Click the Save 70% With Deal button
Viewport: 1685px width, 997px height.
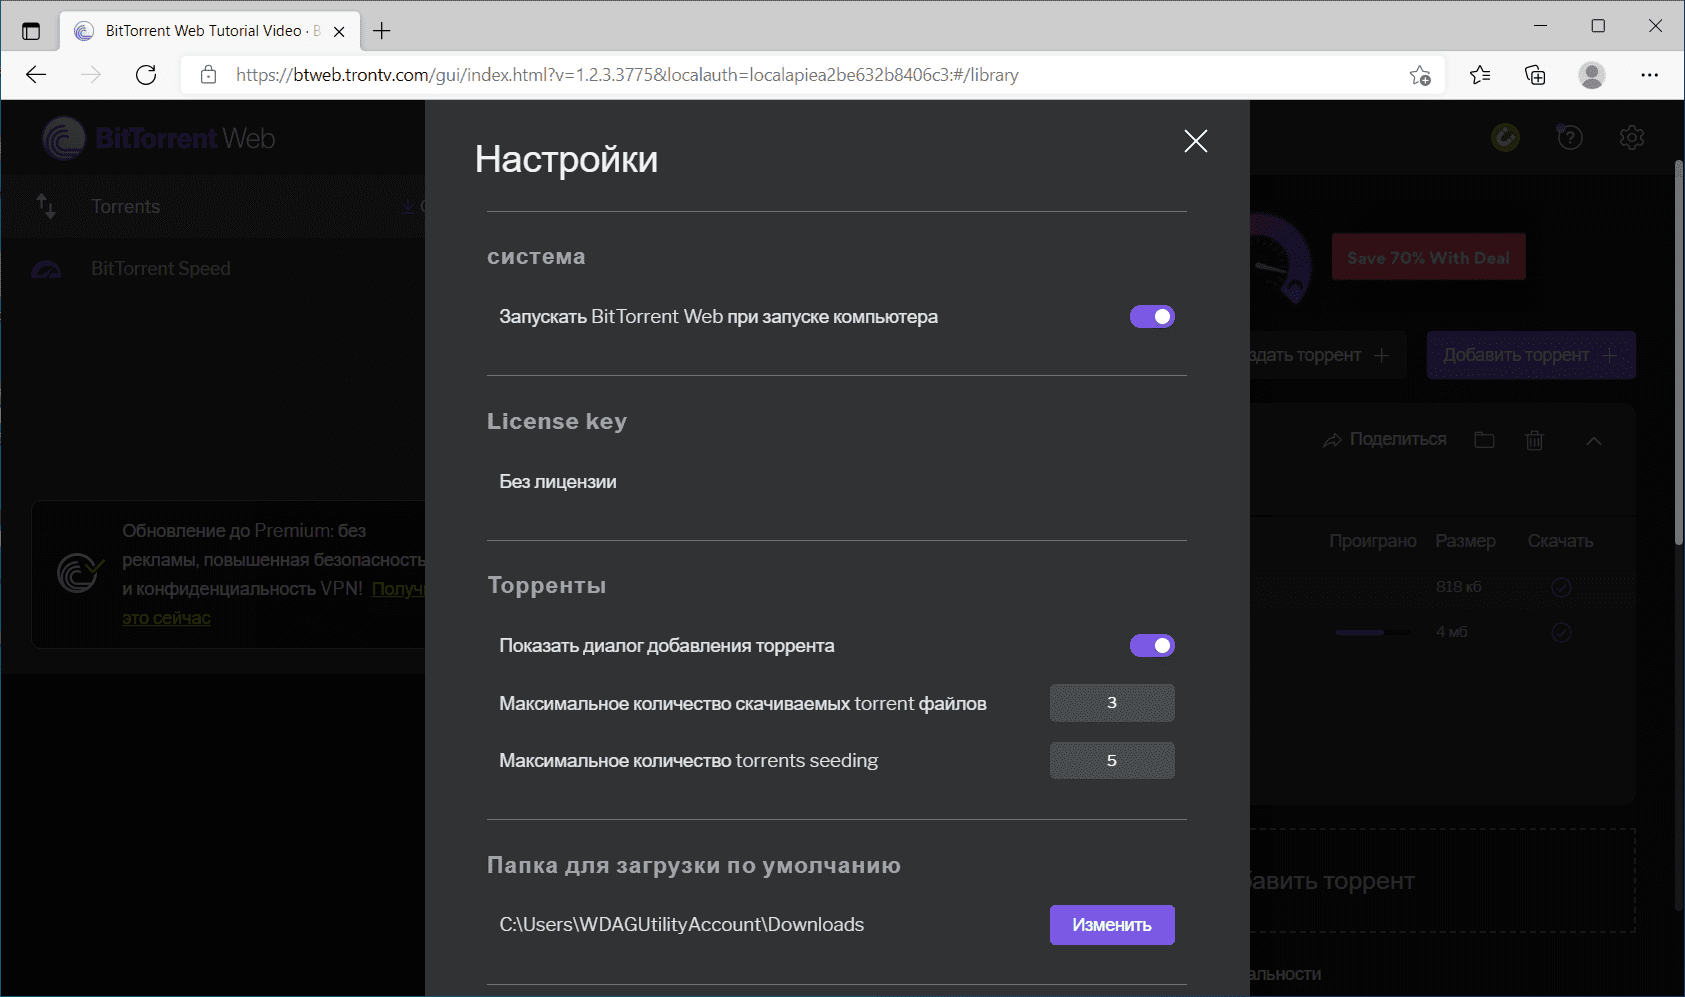coord(1429,257)
